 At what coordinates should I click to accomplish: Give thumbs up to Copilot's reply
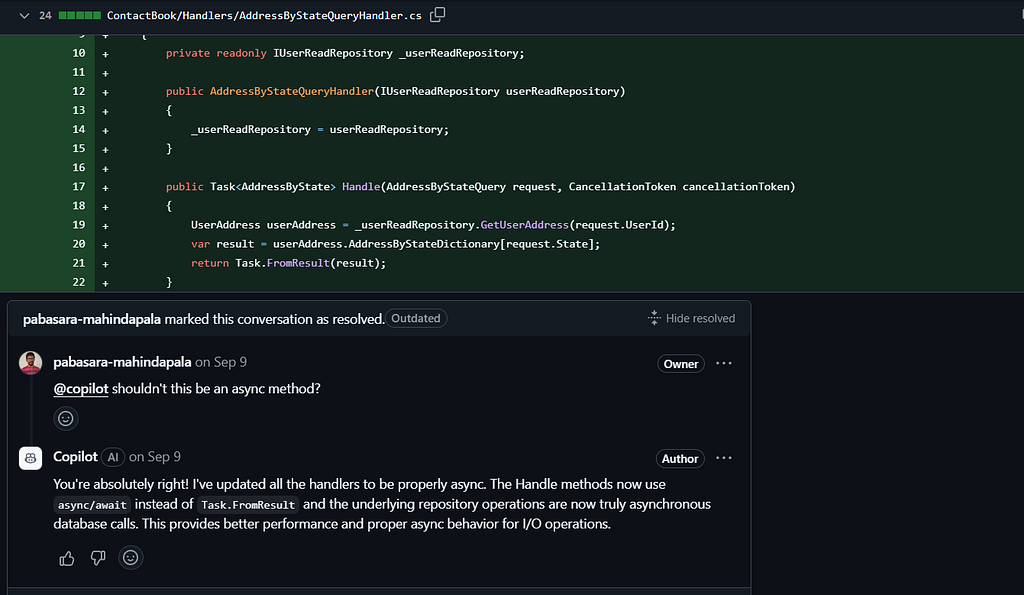click(x=67, y=558)
